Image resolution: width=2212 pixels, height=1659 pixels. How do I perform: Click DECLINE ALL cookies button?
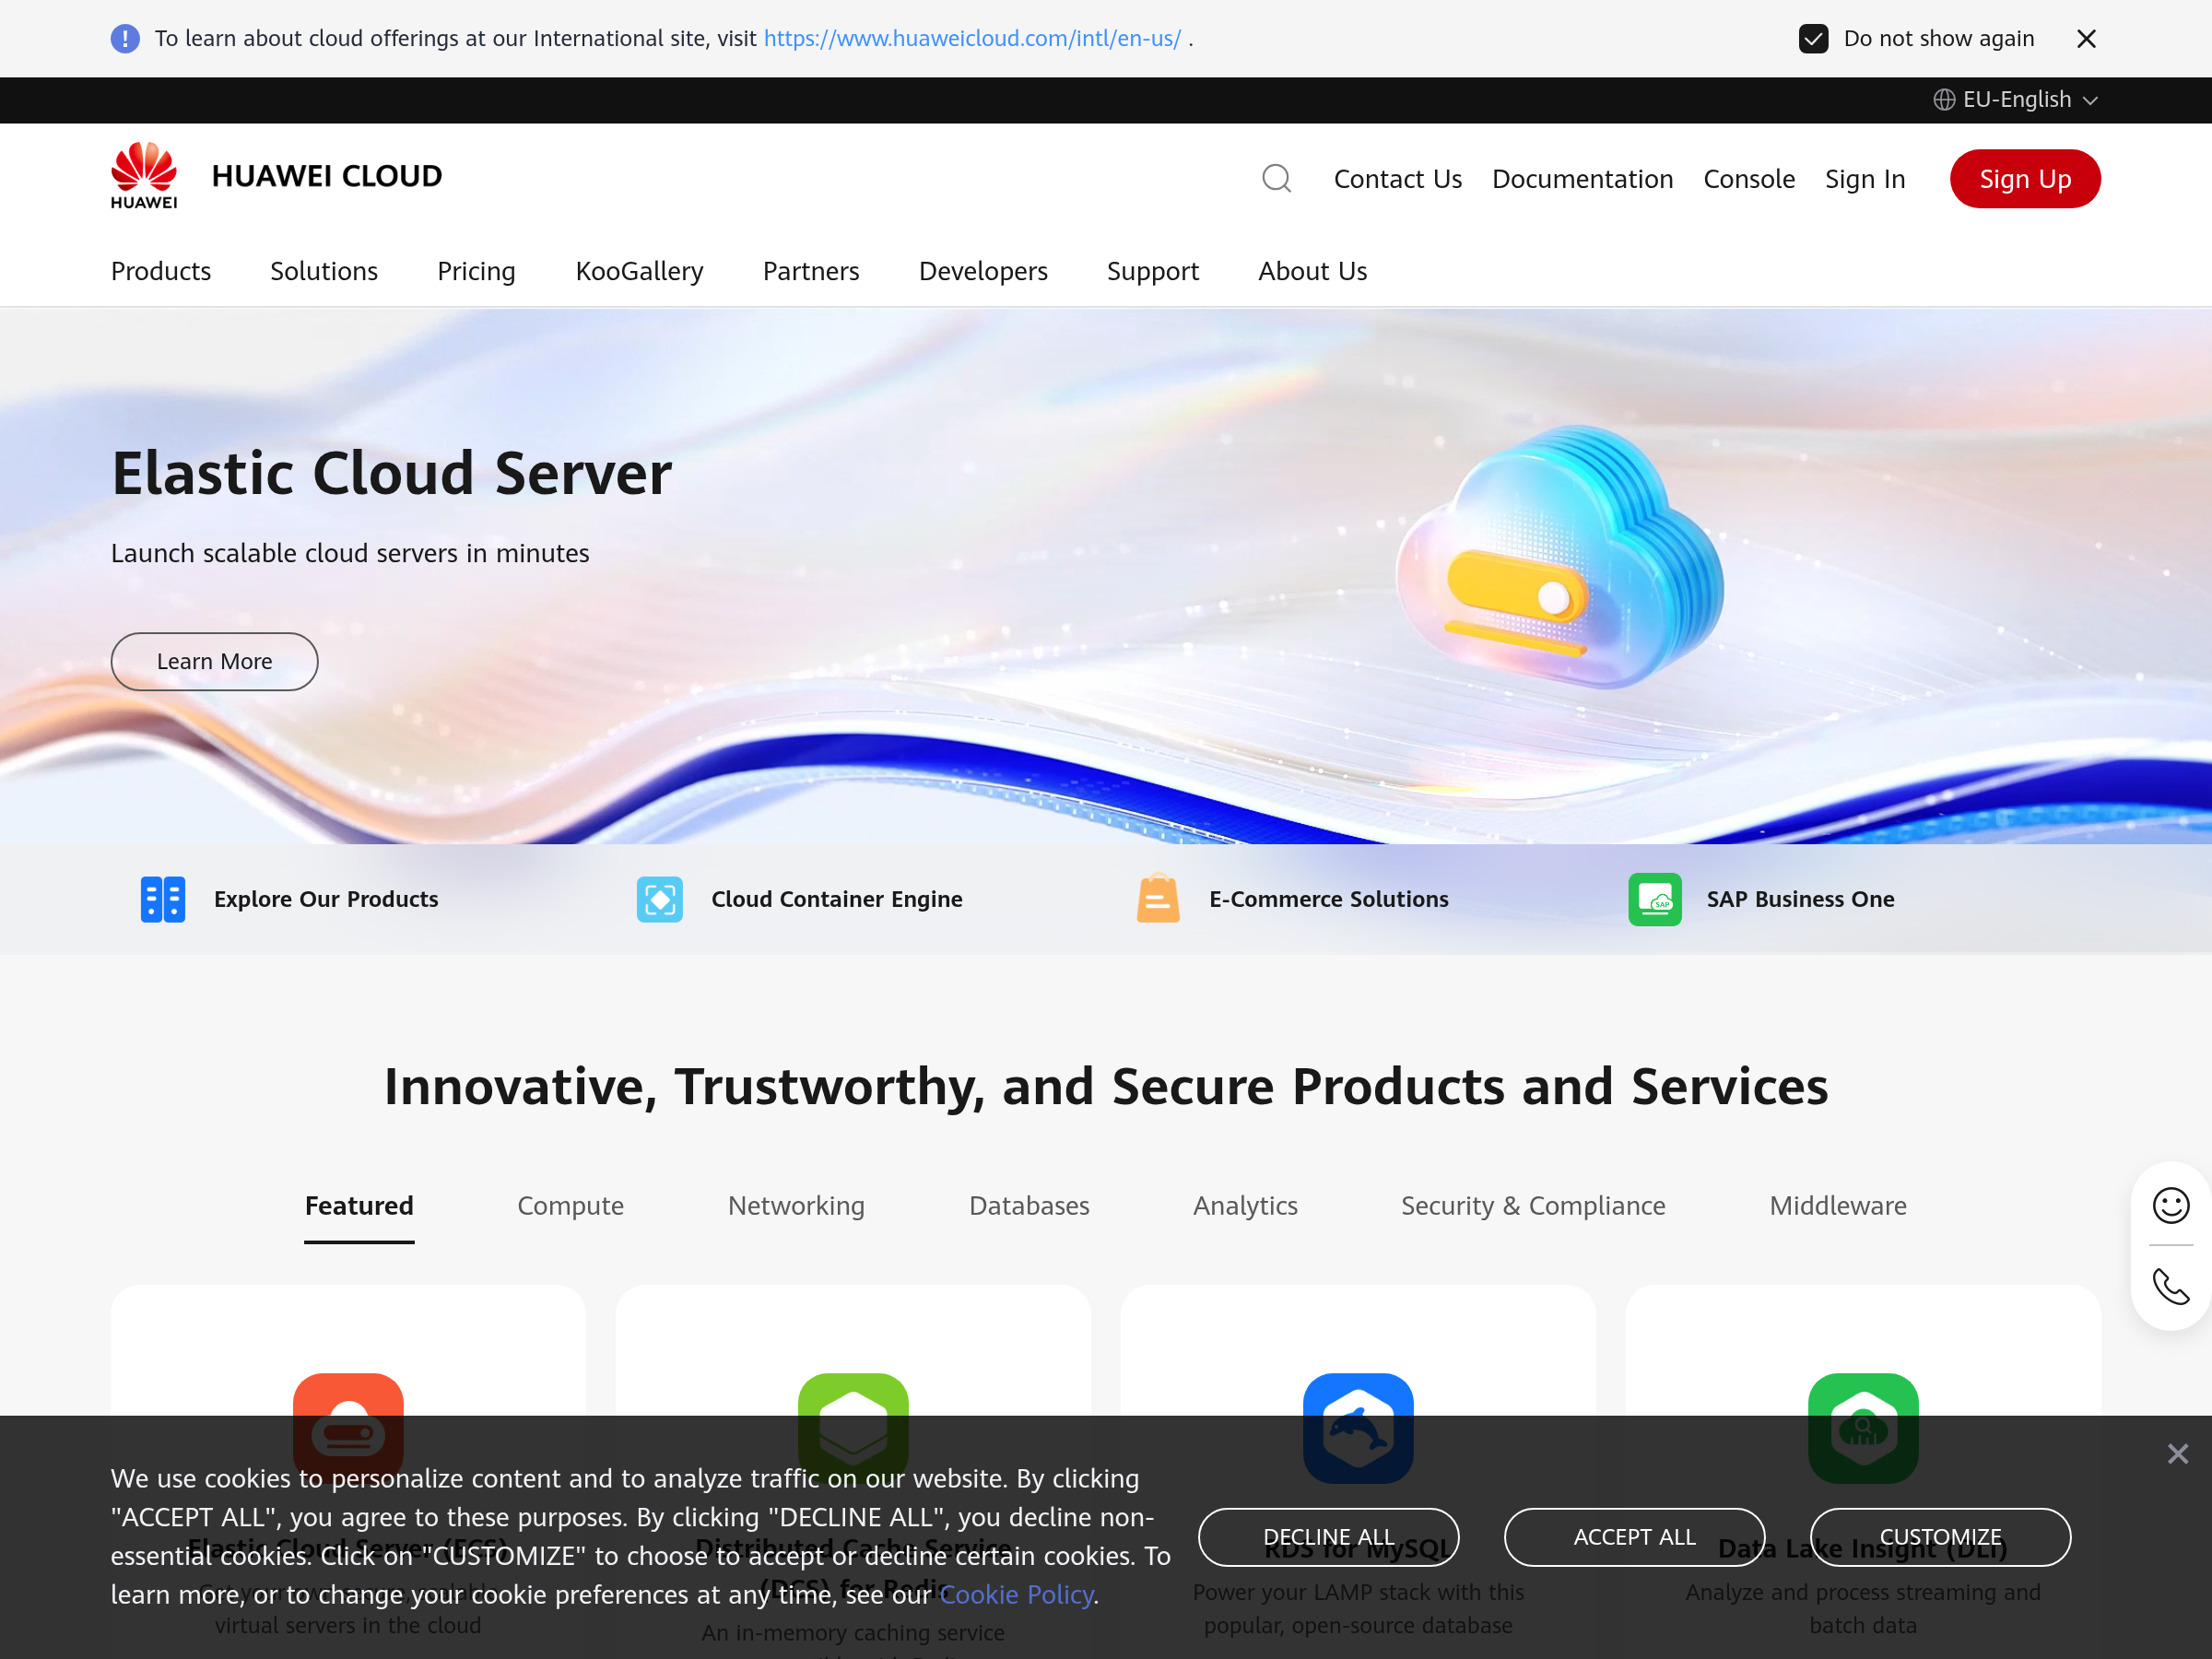(1328, 1537)
